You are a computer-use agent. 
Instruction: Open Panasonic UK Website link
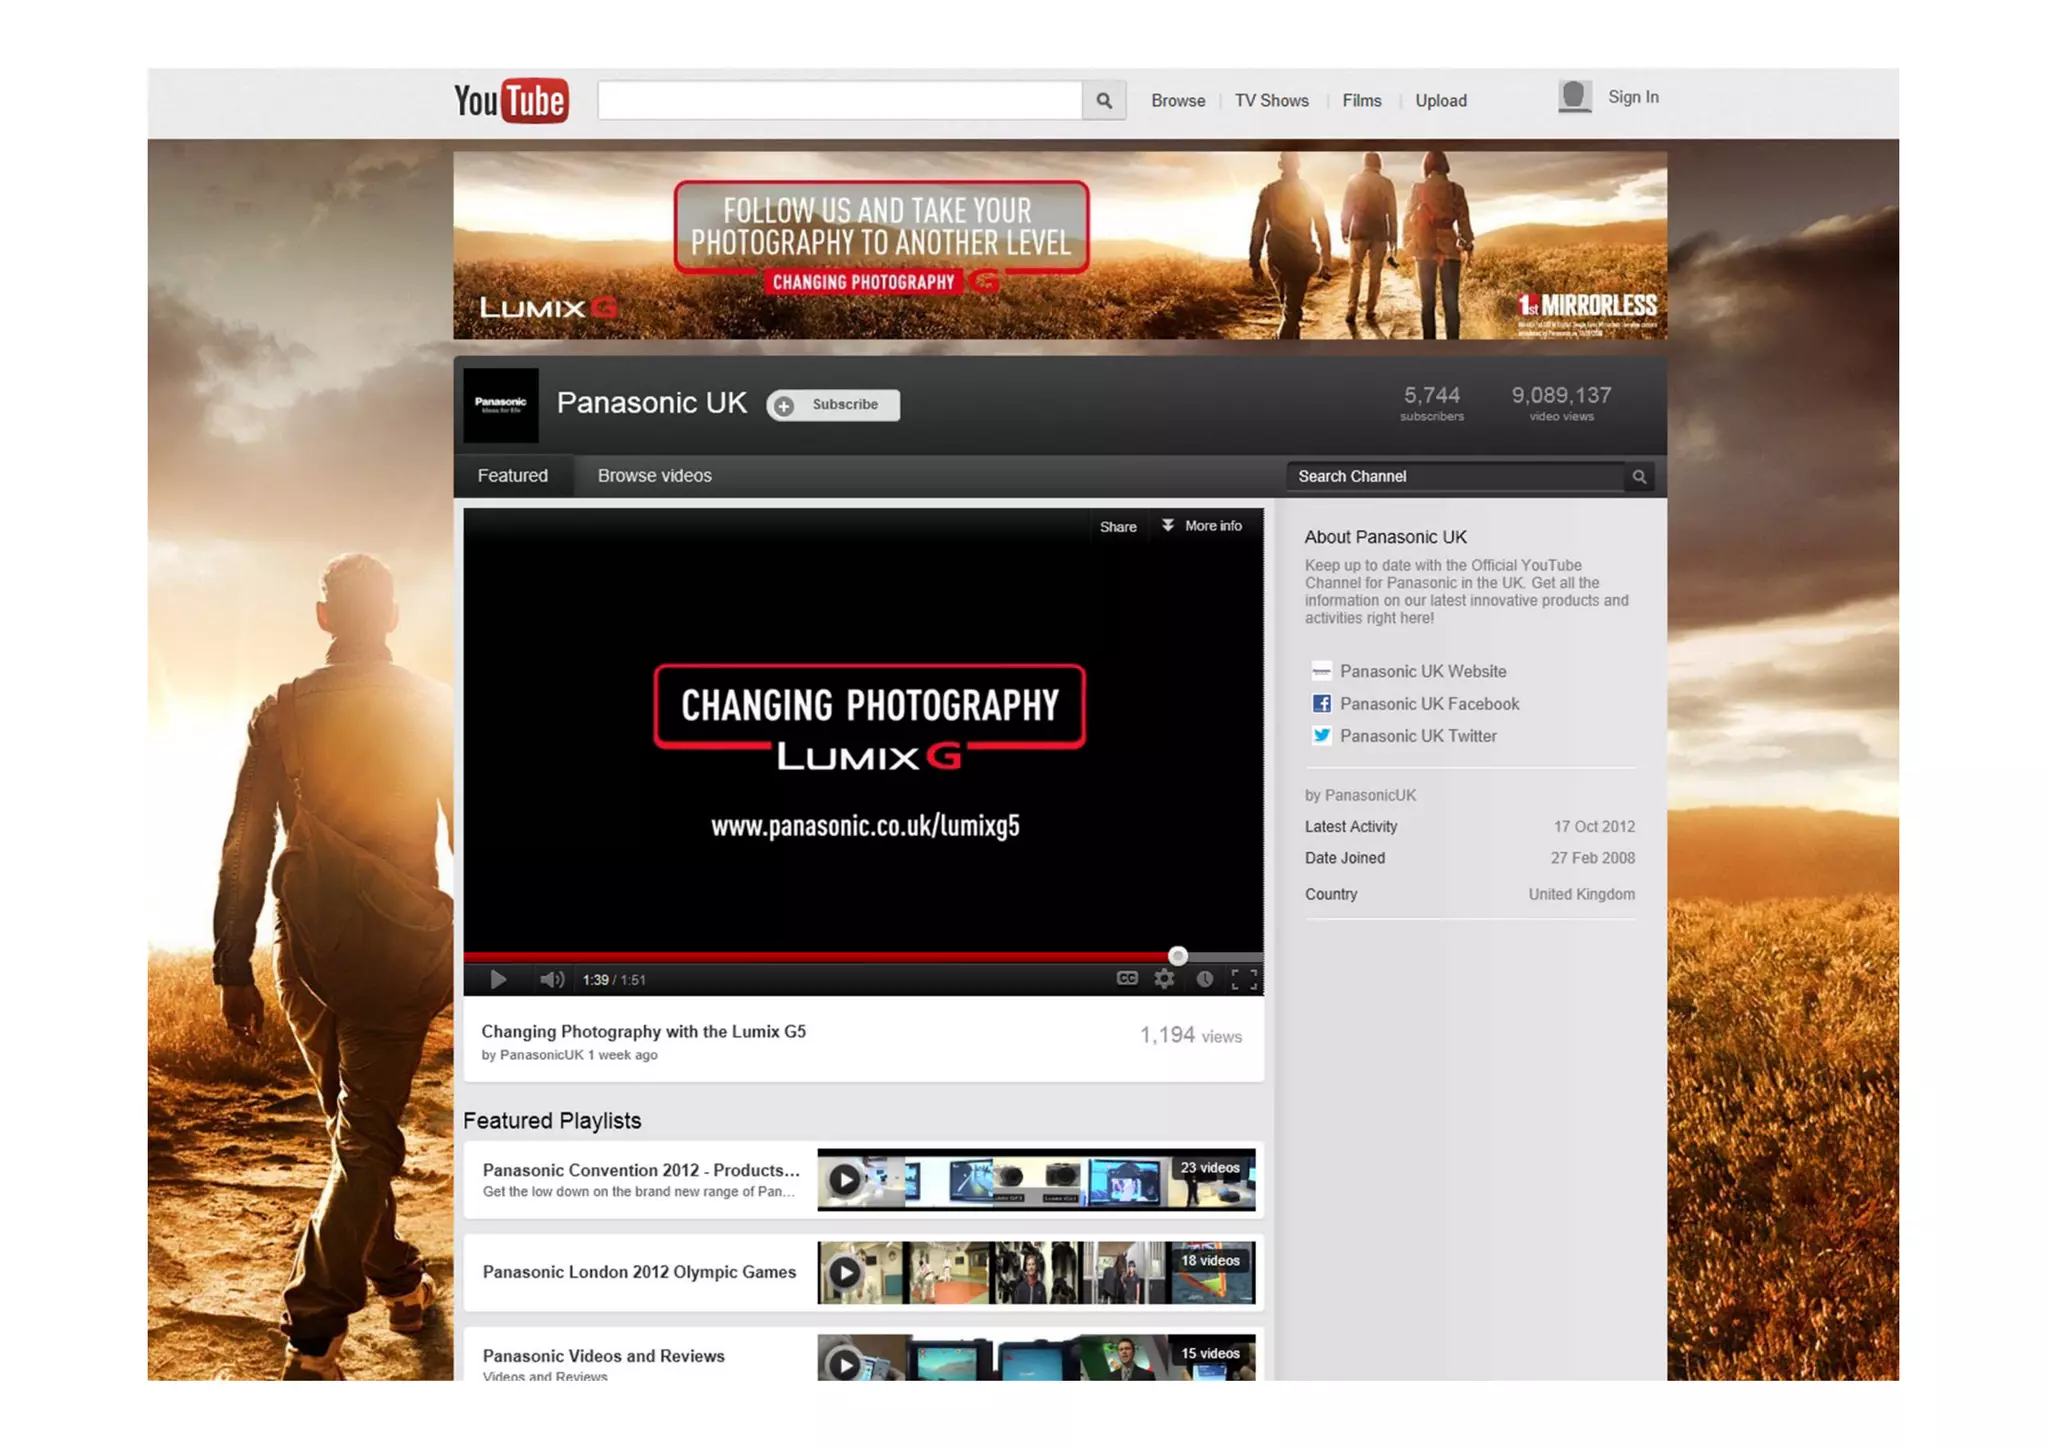[x=1423, y=671]
